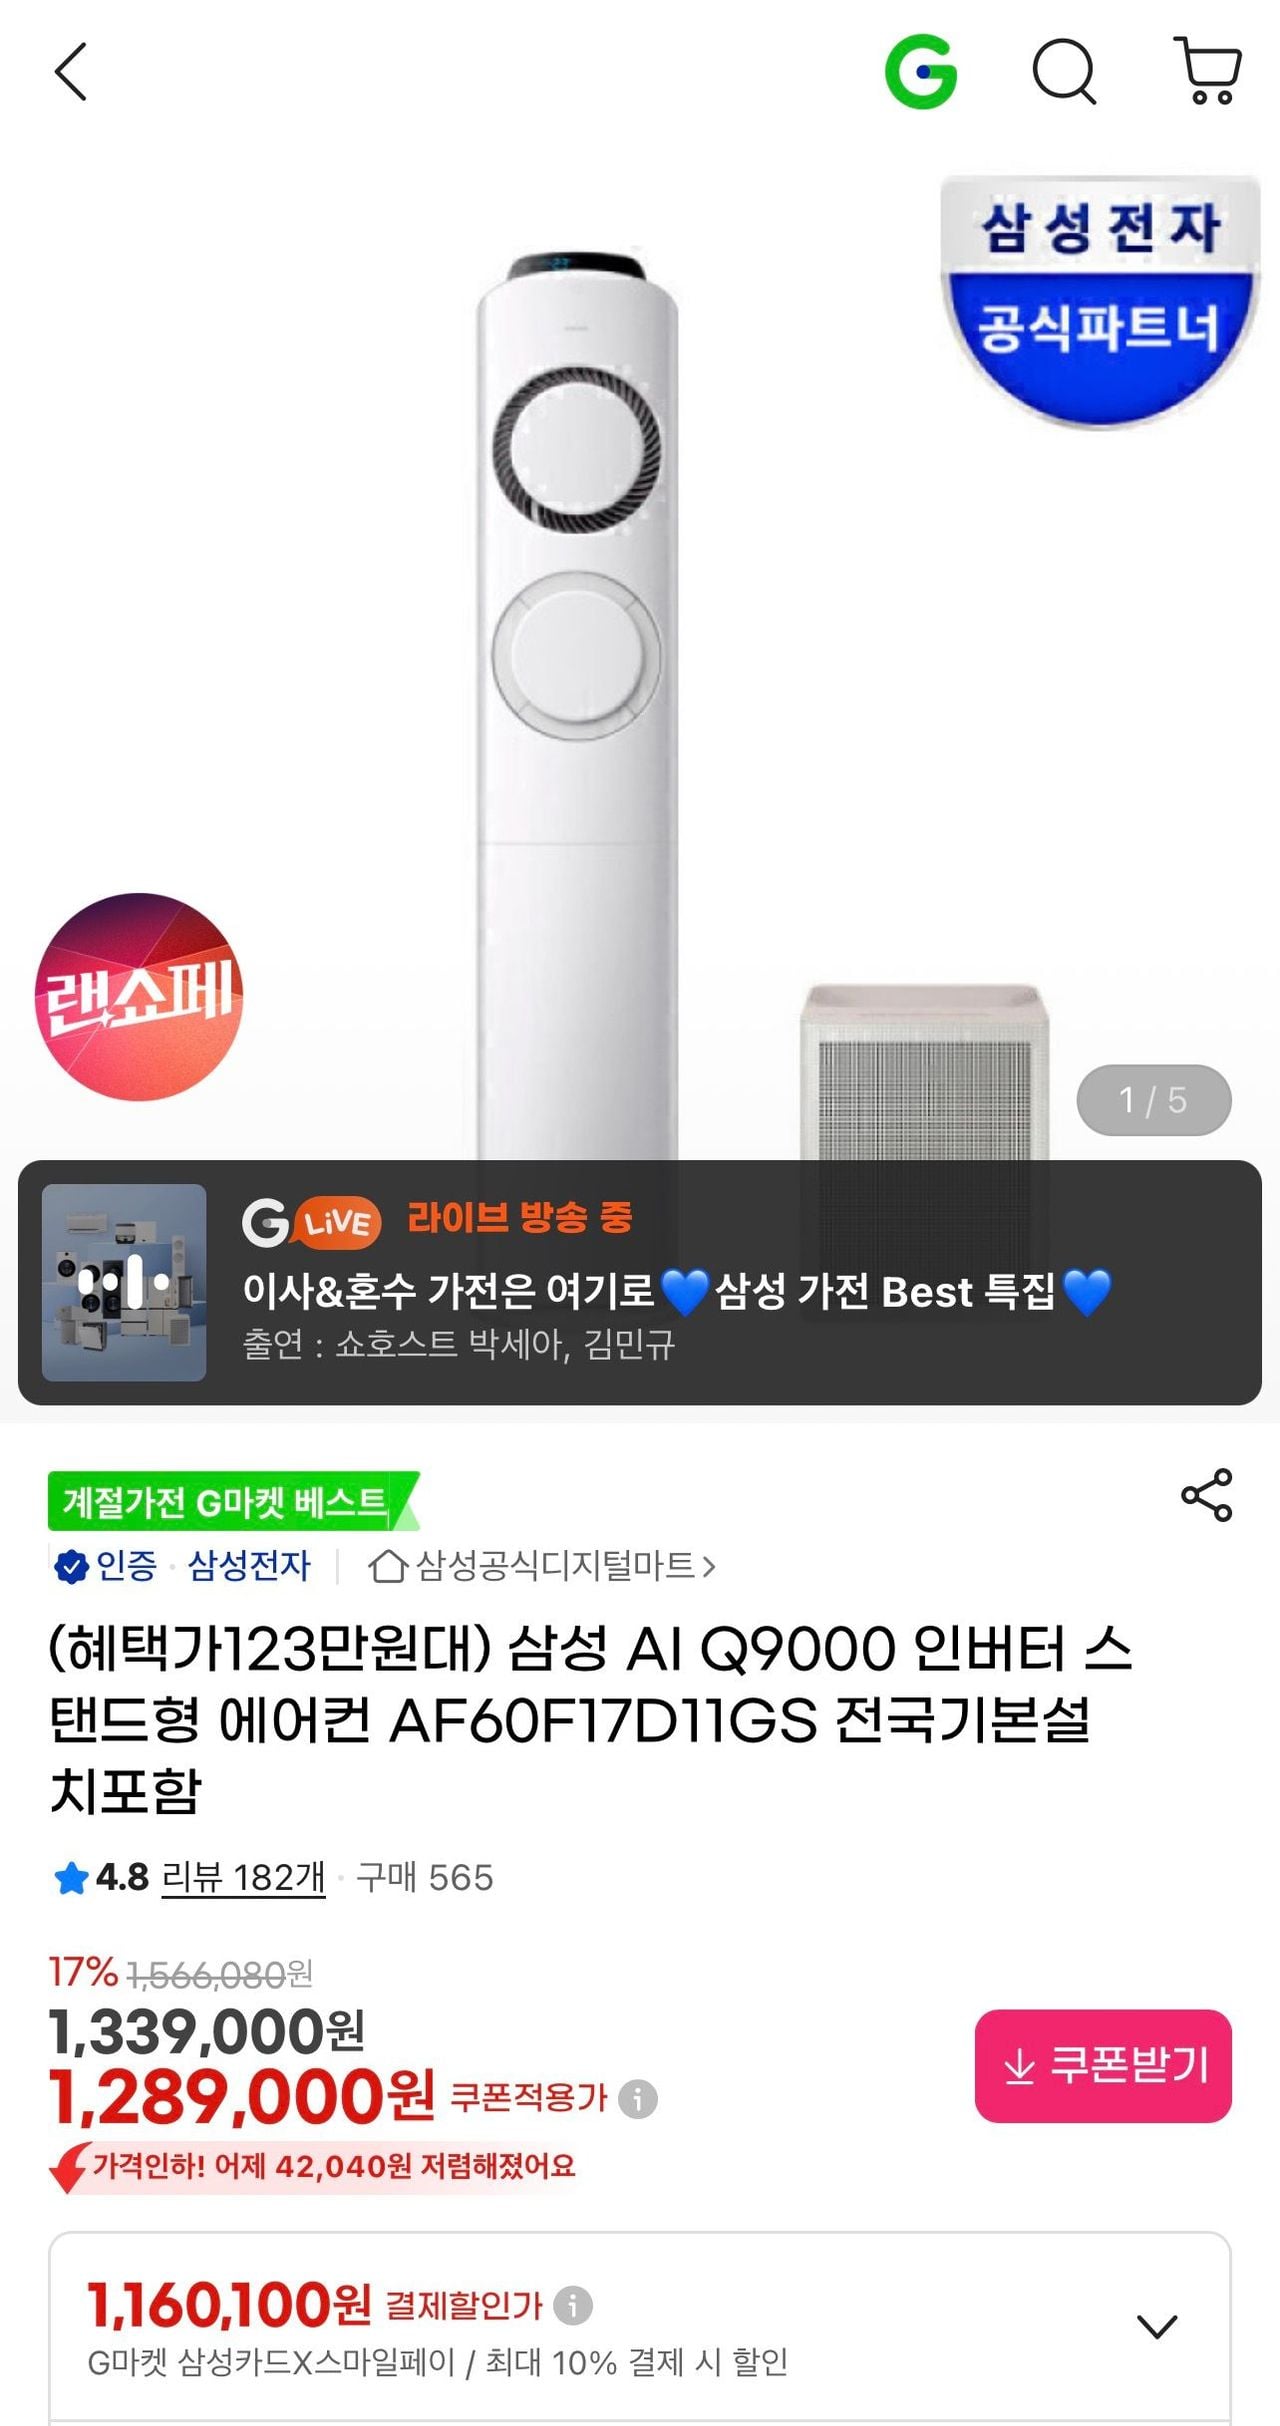Open the 계절가전 G마켓 베스트 tag
The height and width of the screenshot is (2426, 1280).
233,1500
